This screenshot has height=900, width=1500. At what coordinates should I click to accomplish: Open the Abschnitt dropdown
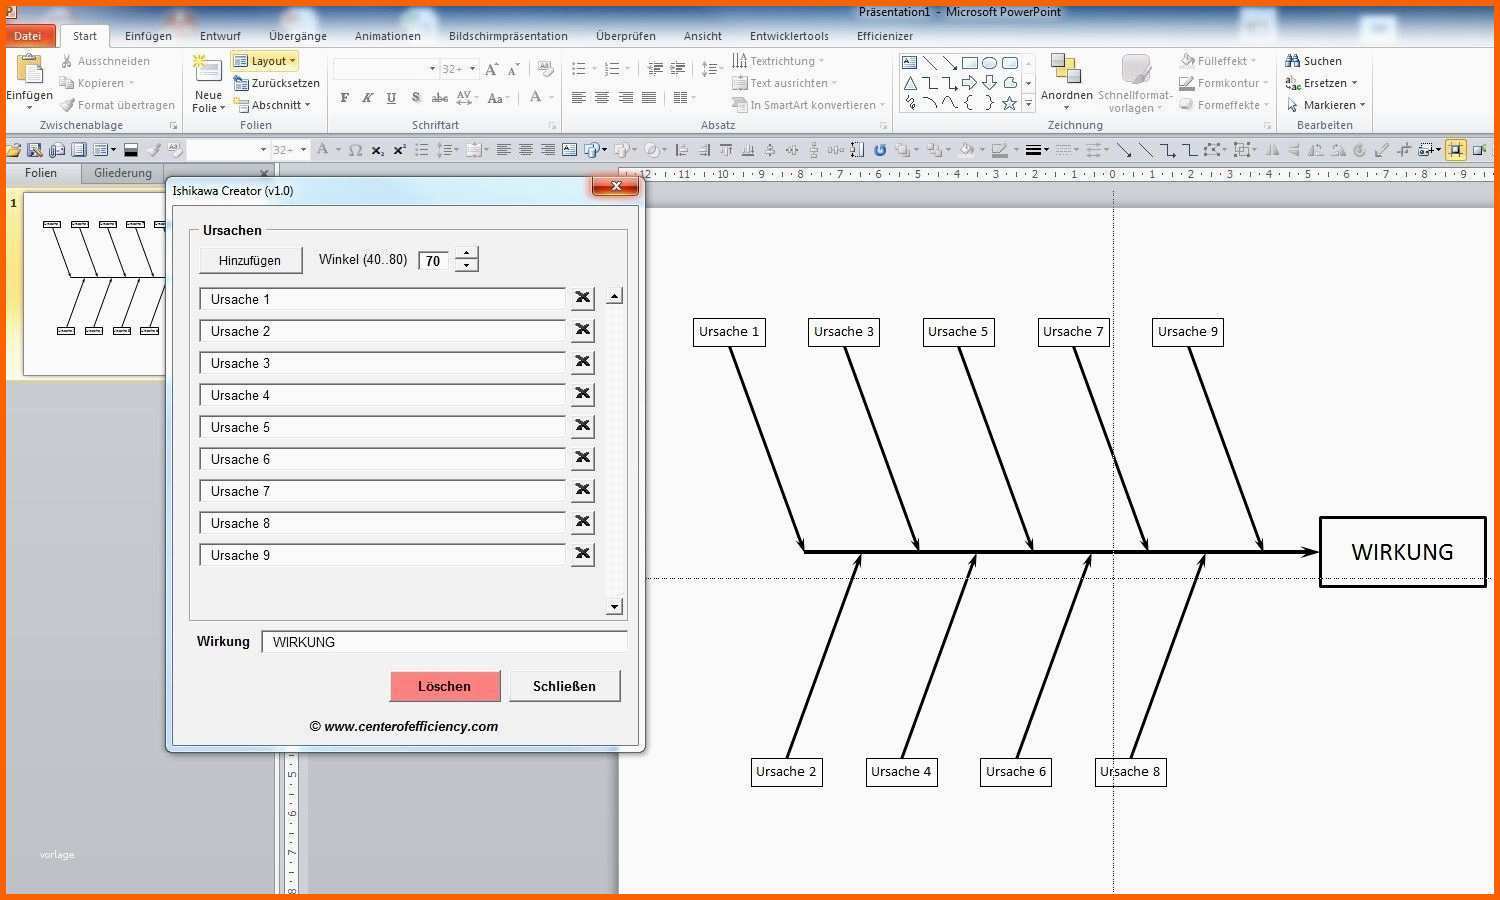[x=273, y=105]
